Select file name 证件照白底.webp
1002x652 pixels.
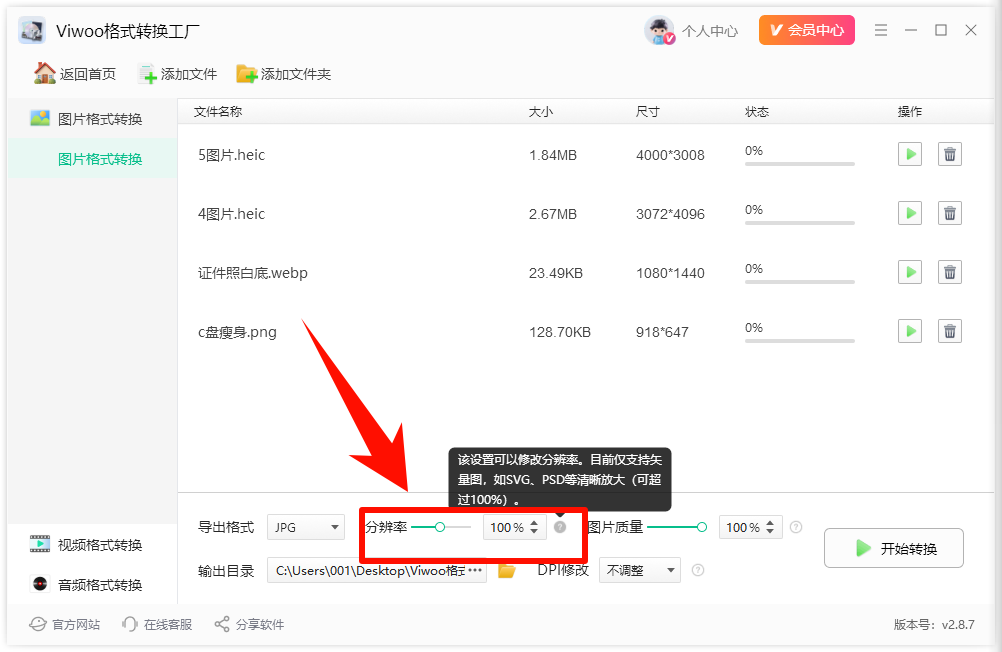tap(252, 273)
